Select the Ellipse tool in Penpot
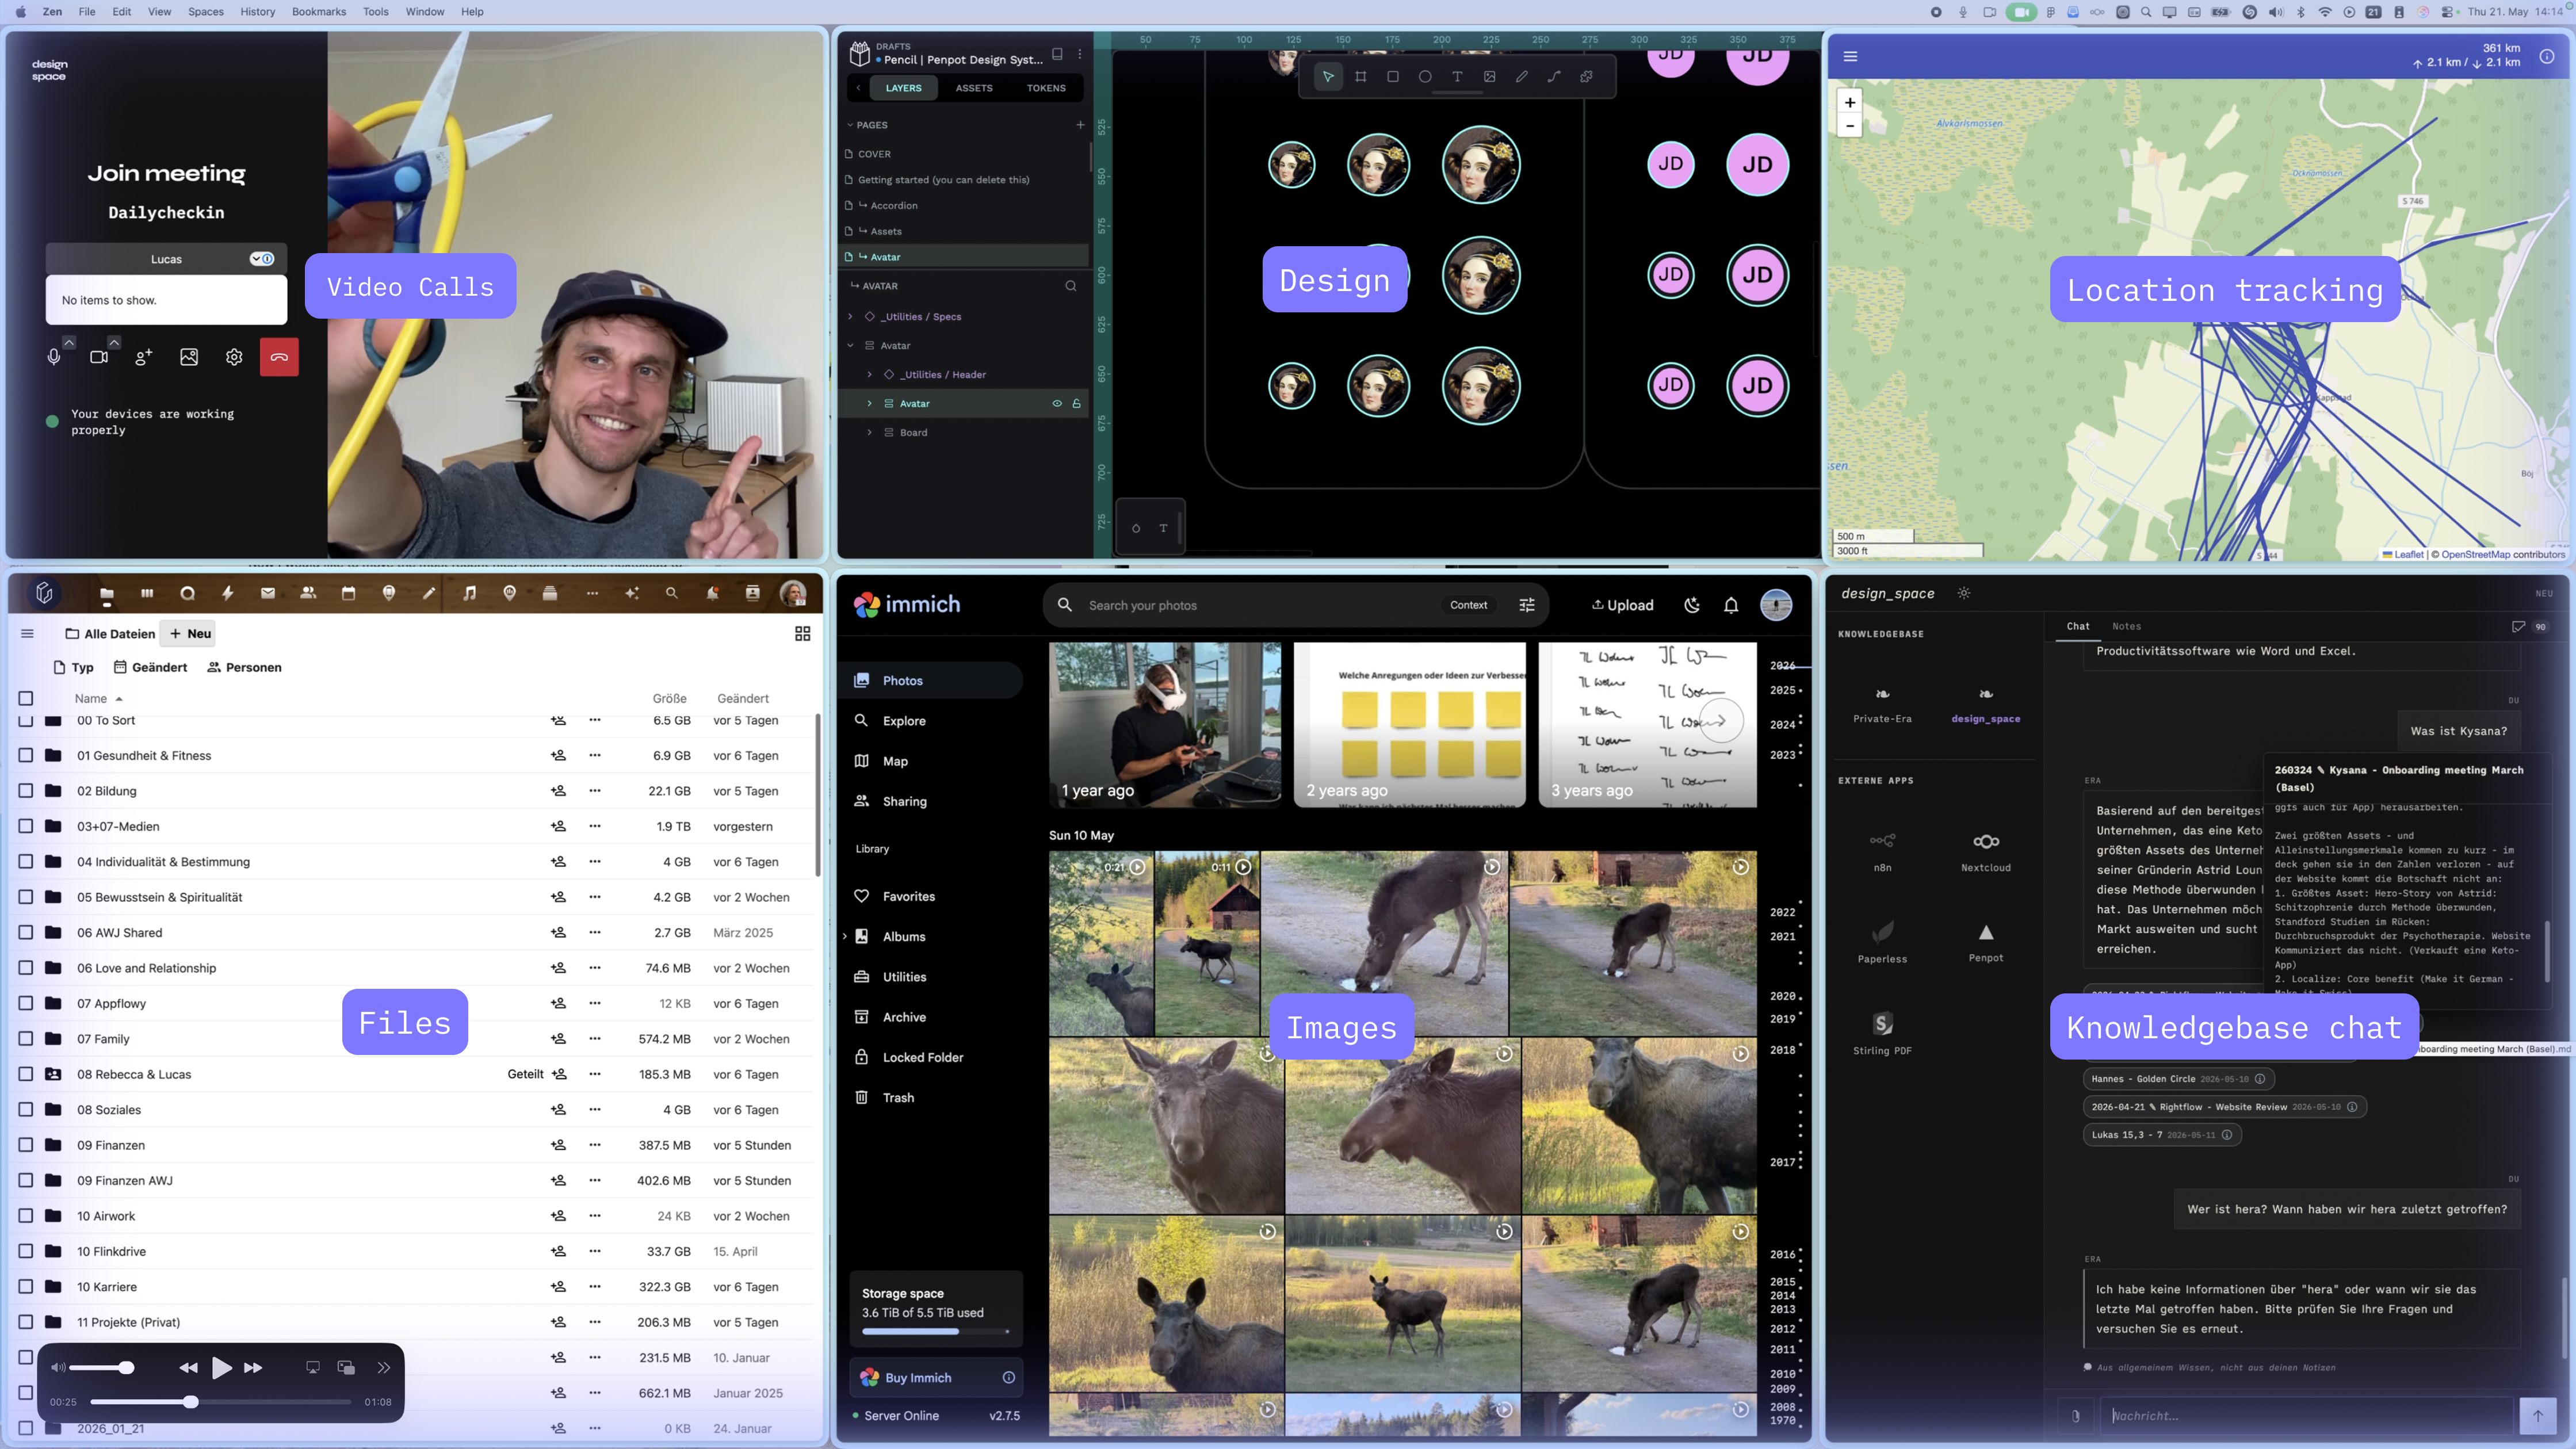 [x=1425, y=77]
